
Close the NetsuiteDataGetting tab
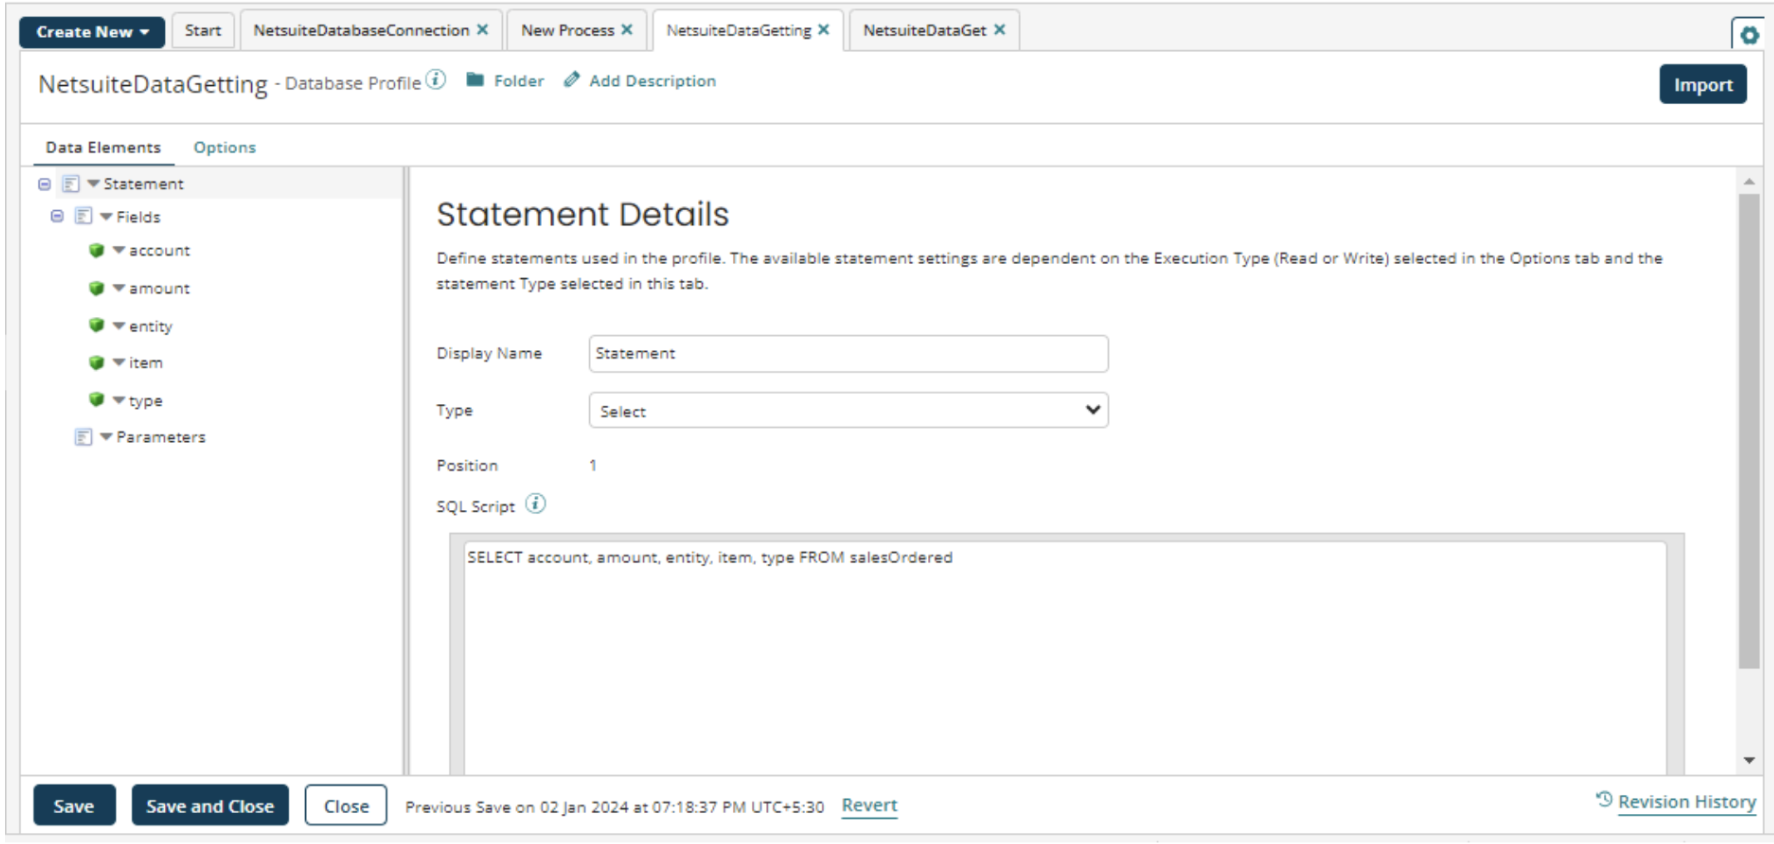coord(824,30)
